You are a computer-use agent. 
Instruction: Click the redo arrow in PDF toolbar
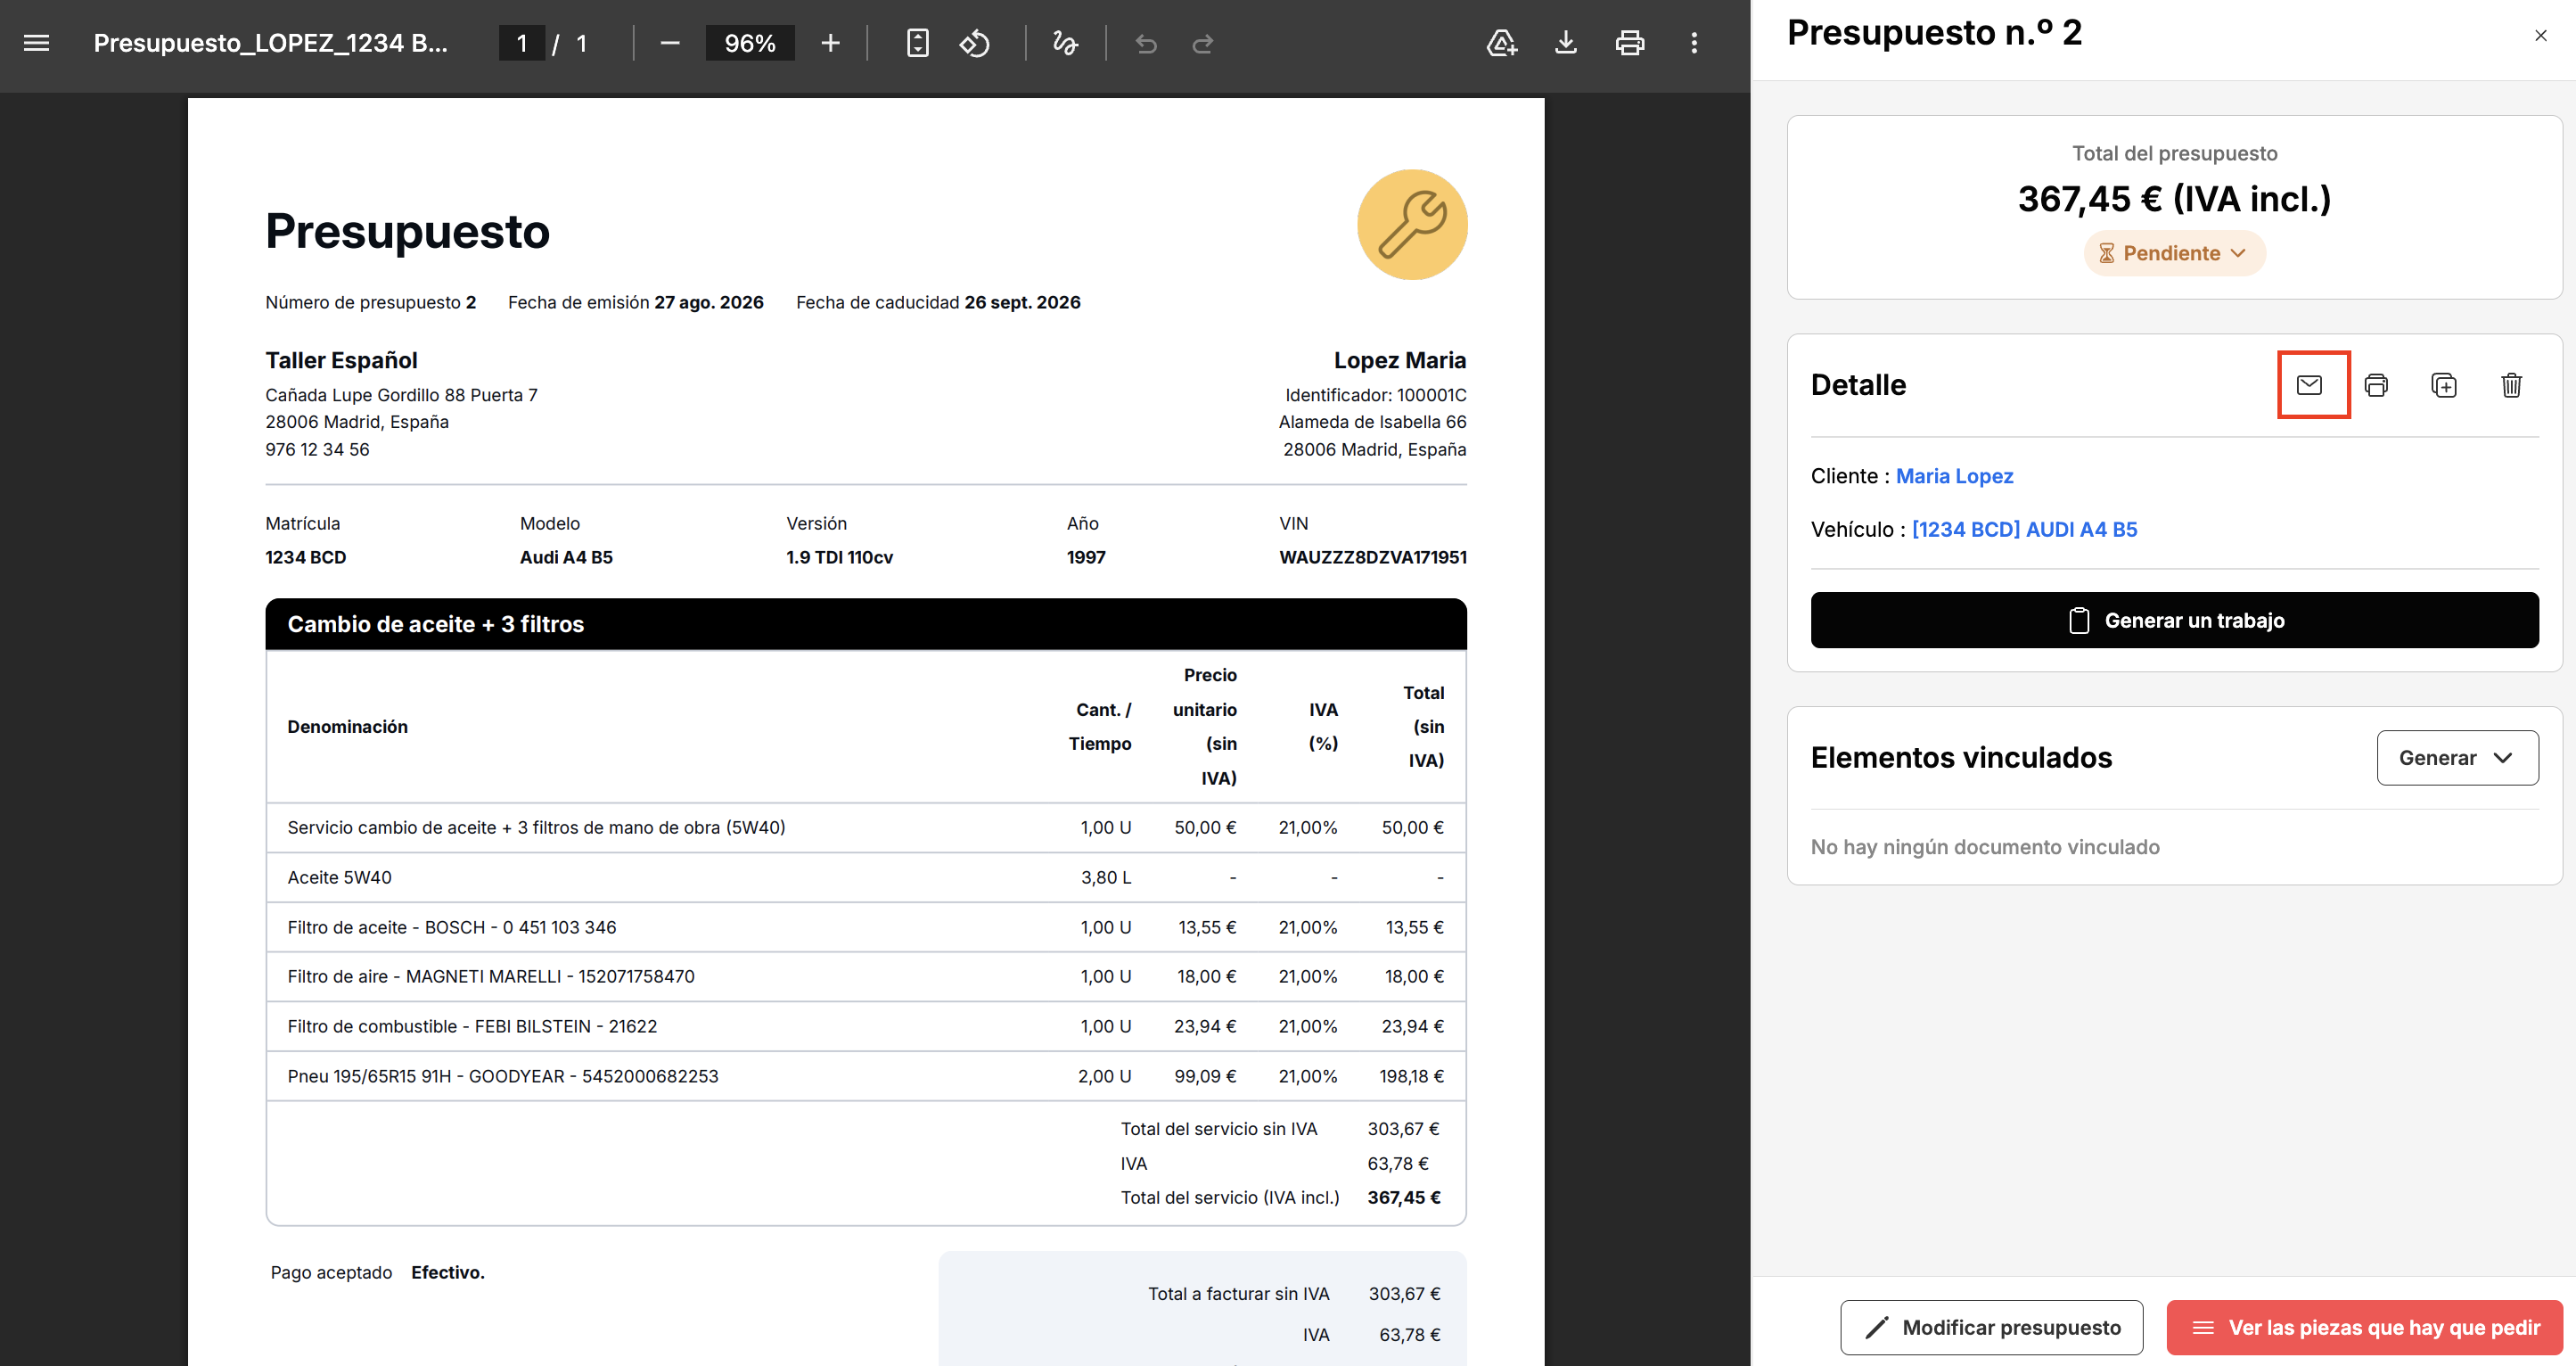1203,43
